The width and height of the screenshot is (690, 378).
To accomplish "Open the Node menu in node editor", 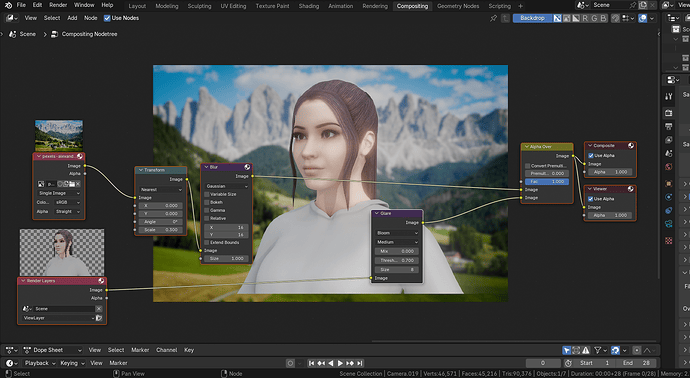I will point(90,18).
